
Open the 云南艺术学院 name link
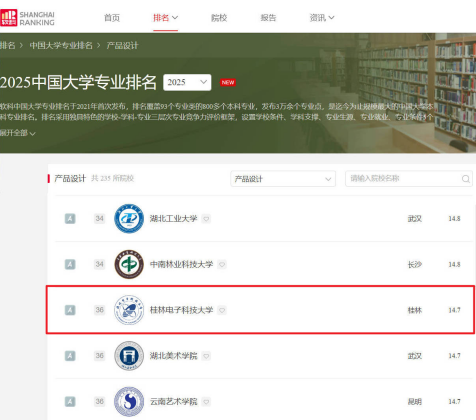pos(173,401)
